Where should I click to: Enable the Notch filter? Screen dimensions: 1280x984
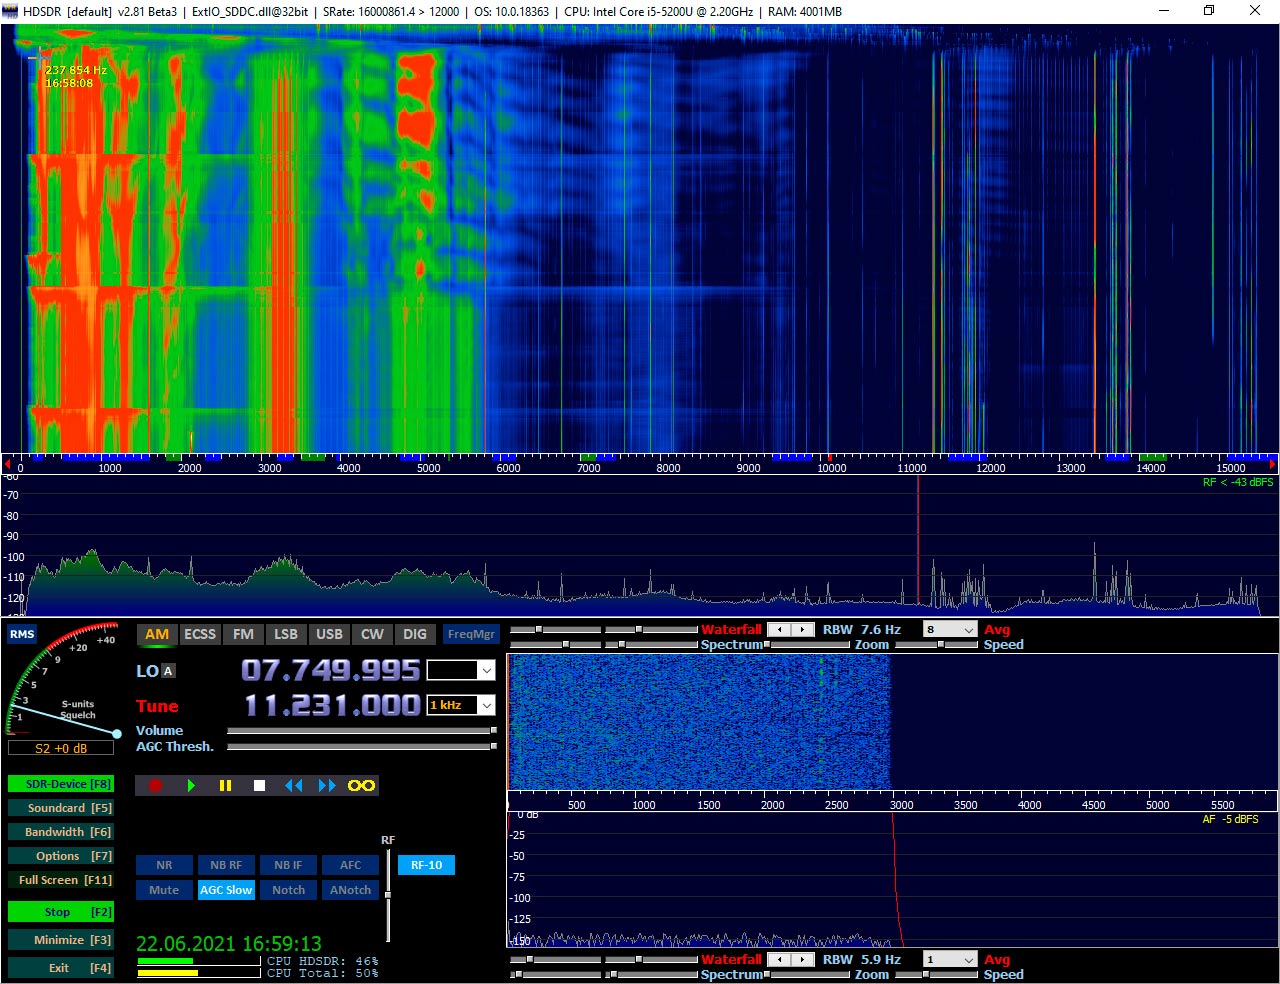pos(288,890)
